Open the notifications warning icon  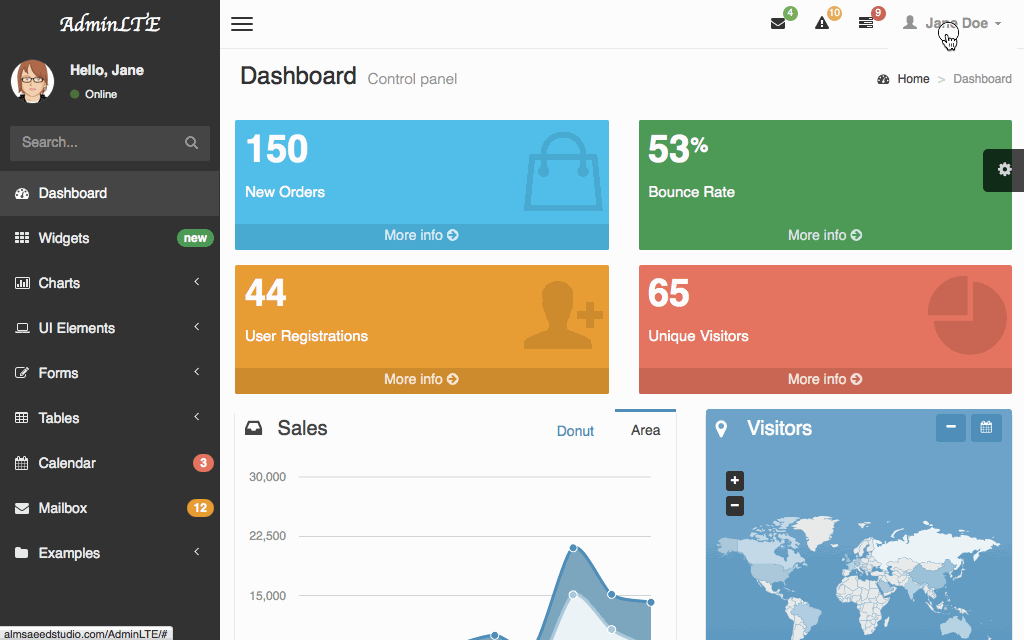click(x=822, y=24)
